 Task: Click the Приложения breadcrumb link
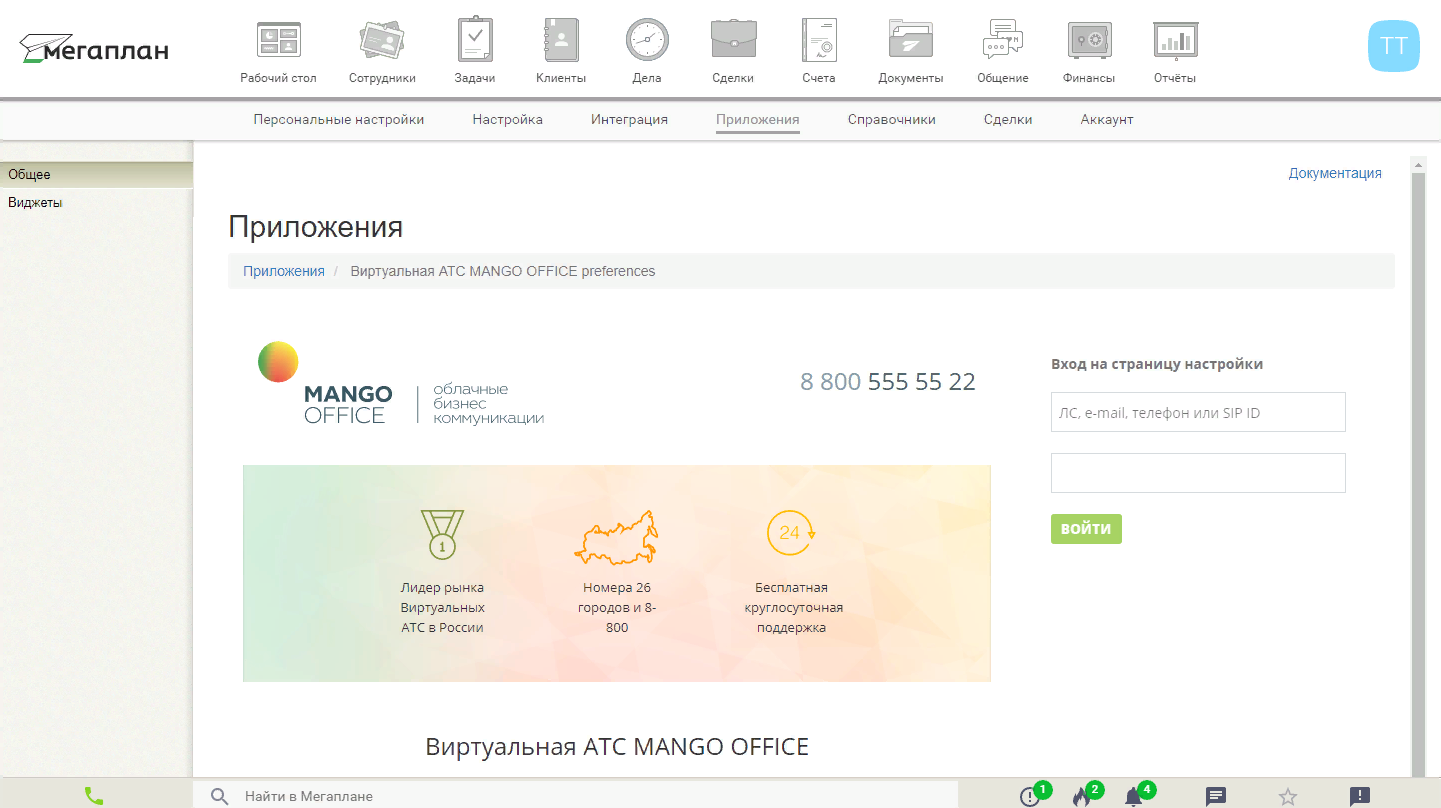point(284,271)
